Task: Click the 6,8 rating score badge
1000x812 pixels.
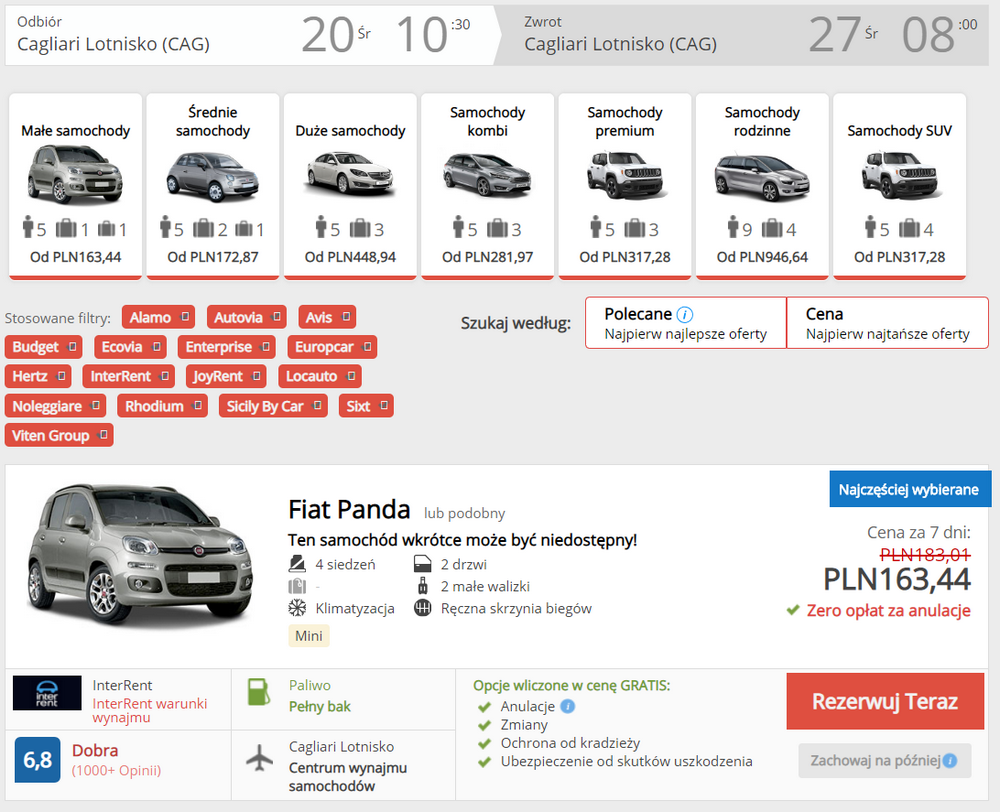Action: click(38, 760)
